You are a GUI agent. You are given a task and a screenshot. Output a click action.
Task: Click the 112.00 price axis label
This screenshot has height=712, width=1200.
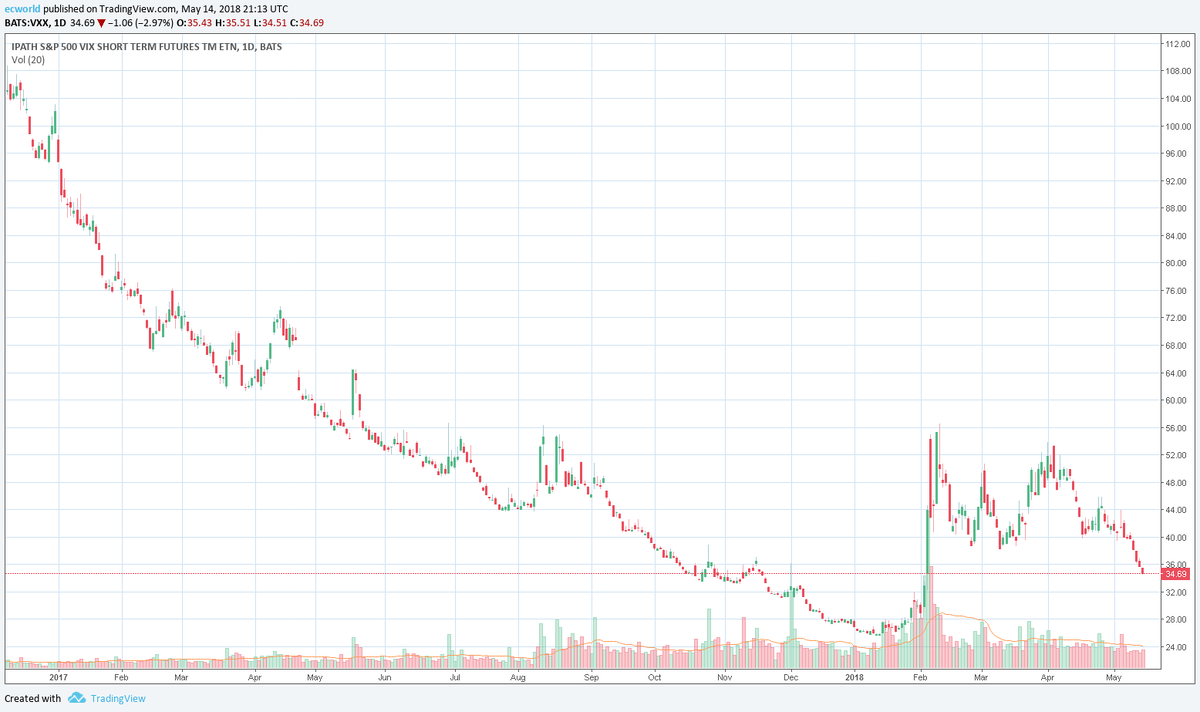pos(1176,44)
